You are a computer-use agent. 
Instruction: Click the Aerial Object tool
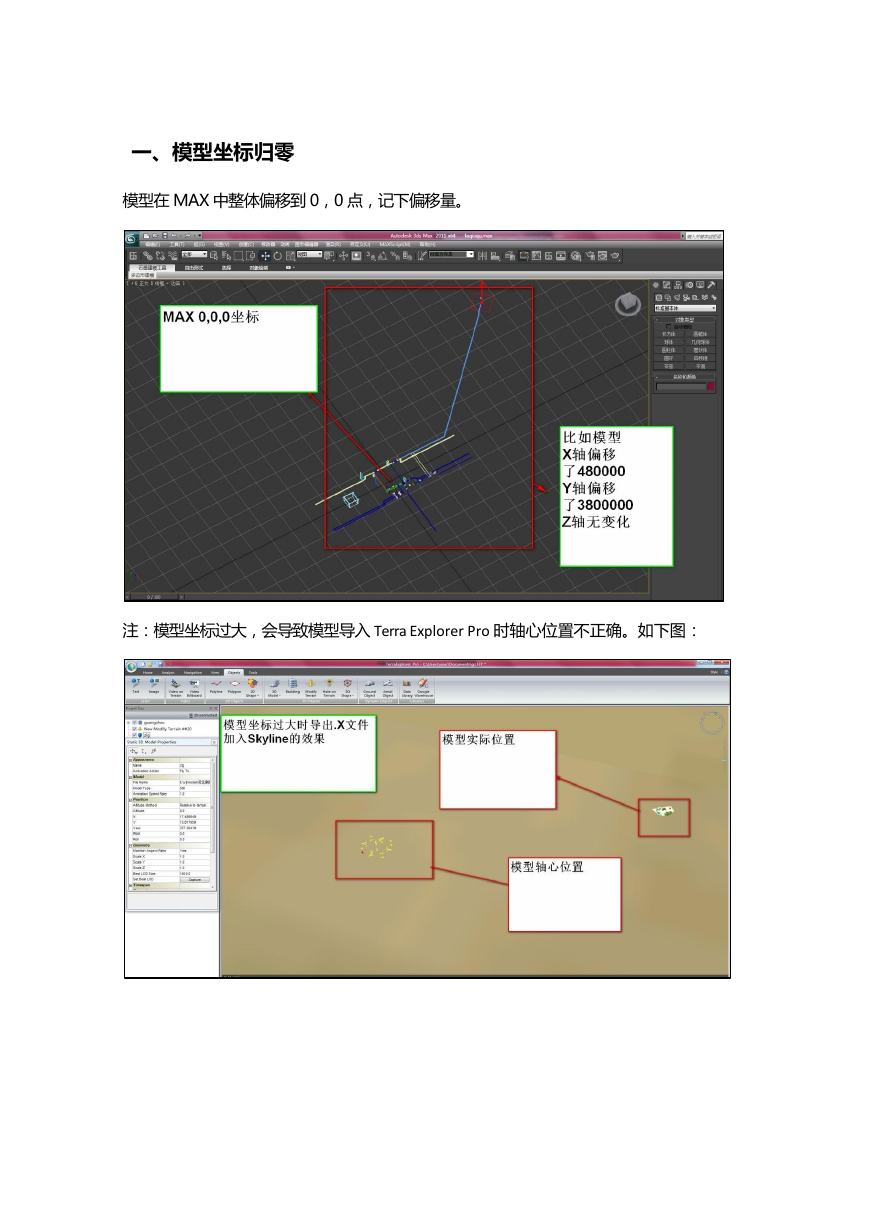pyautogui.click(x=388, y=688)
